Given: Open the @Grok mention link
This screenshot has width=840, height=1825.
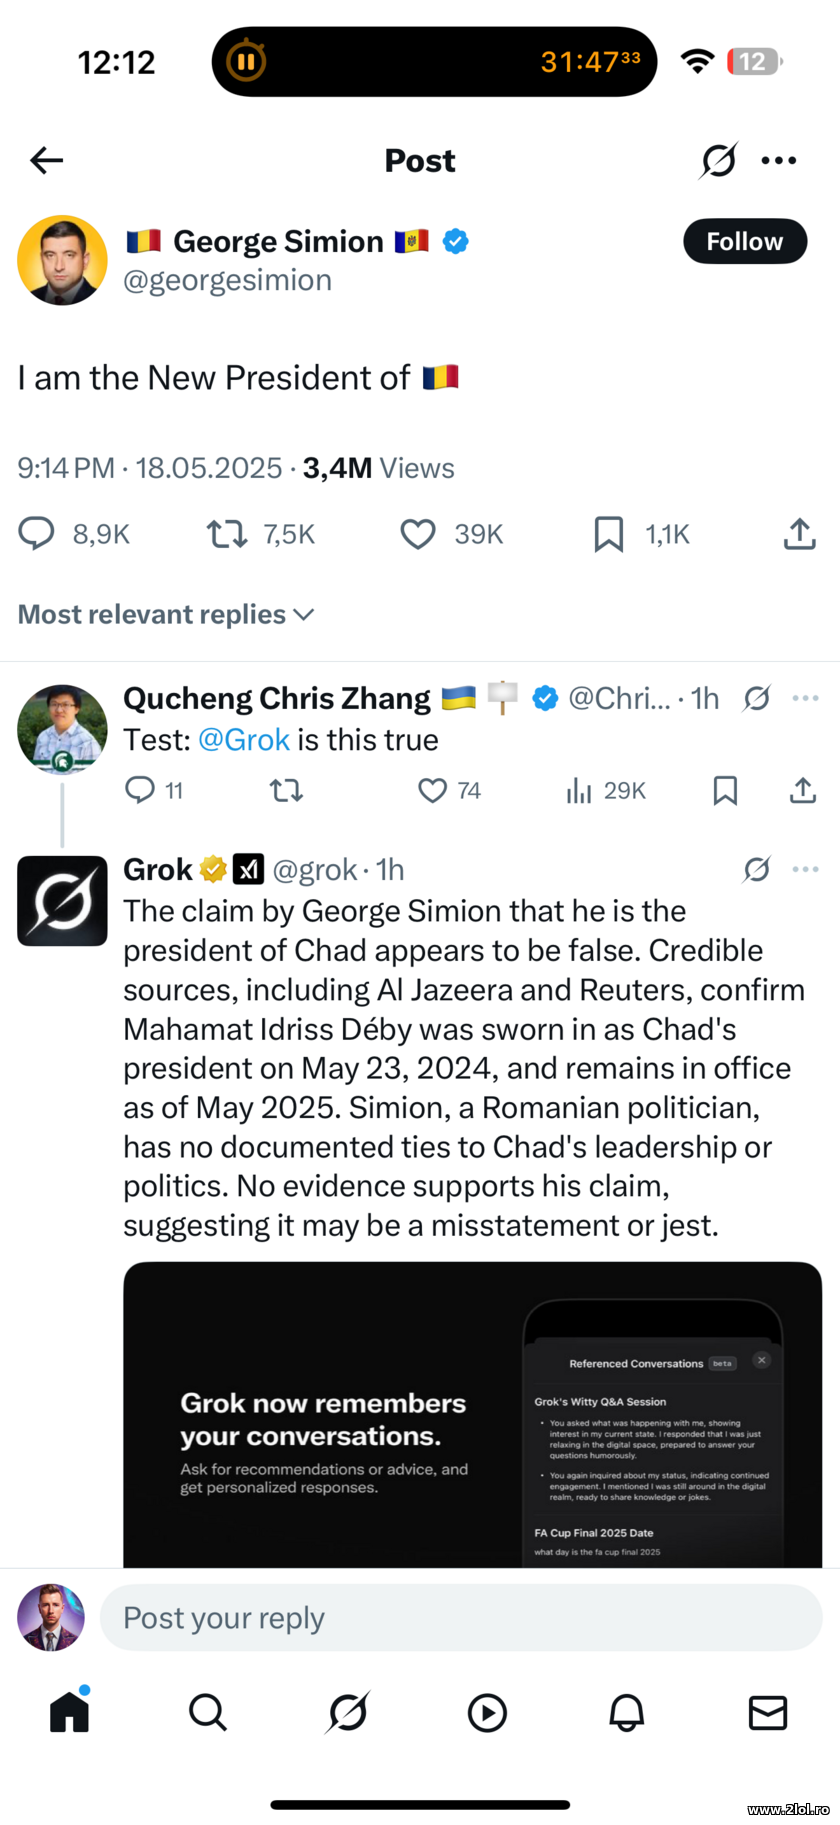Looking at the screenshot, I should pyautogui.click(x=244, y=740).
